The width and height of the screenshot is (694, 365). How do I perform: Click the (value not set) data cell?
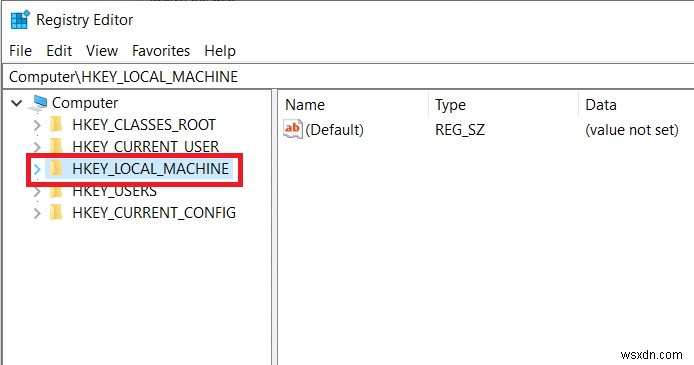[632, 130]
